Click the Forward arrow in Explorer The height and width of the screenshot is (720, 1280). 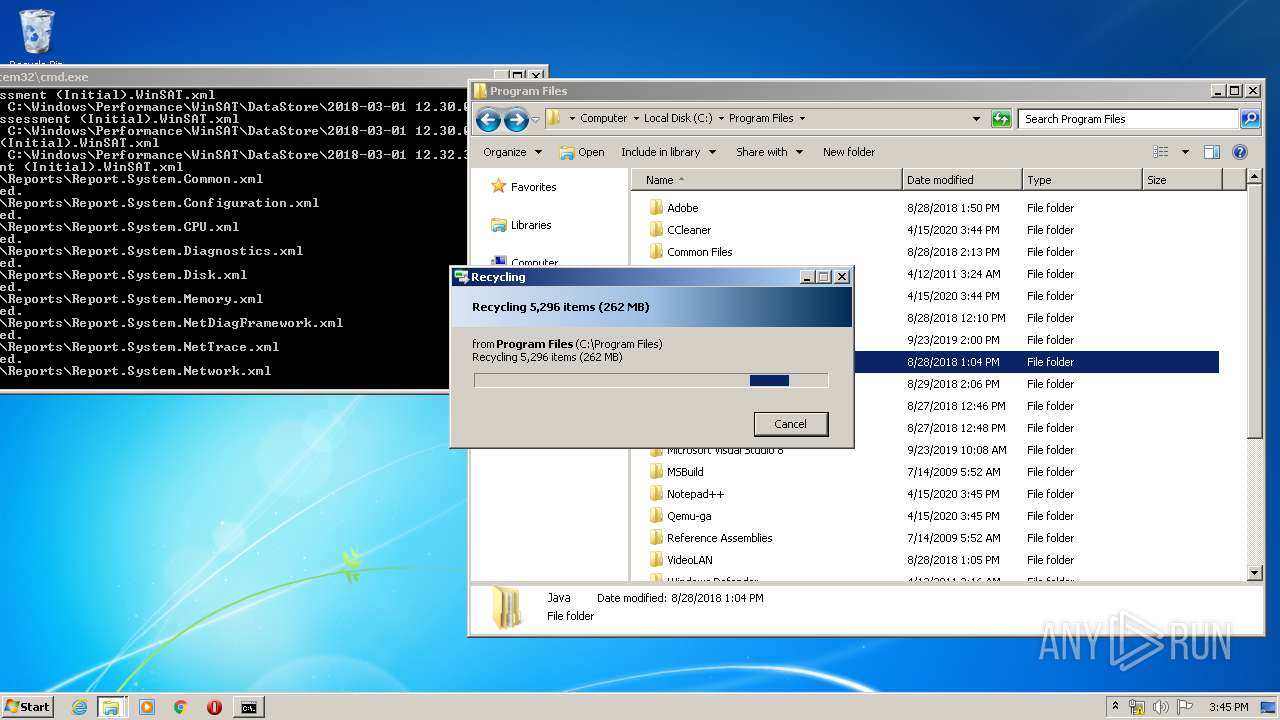click(x=516, y=120)
